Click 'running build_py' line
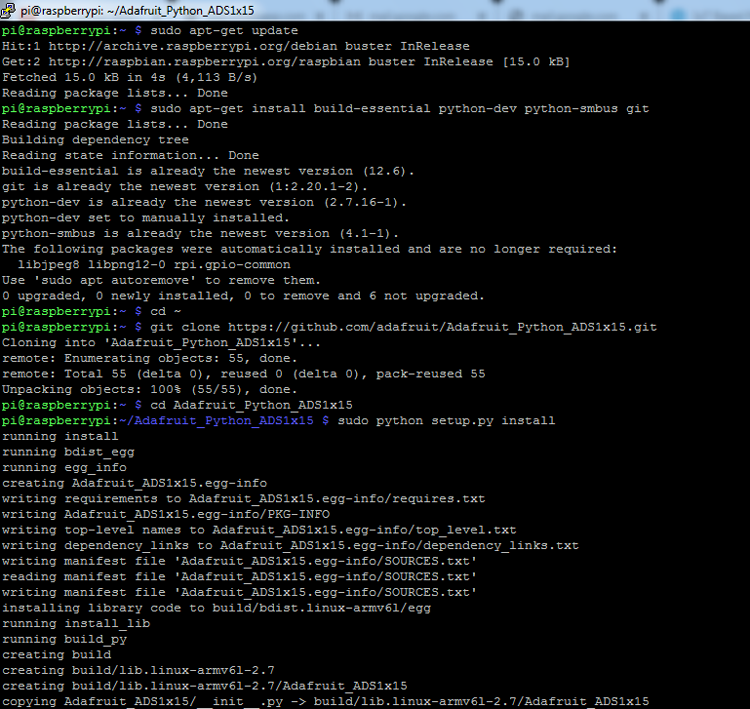 [x=64, y=639]
